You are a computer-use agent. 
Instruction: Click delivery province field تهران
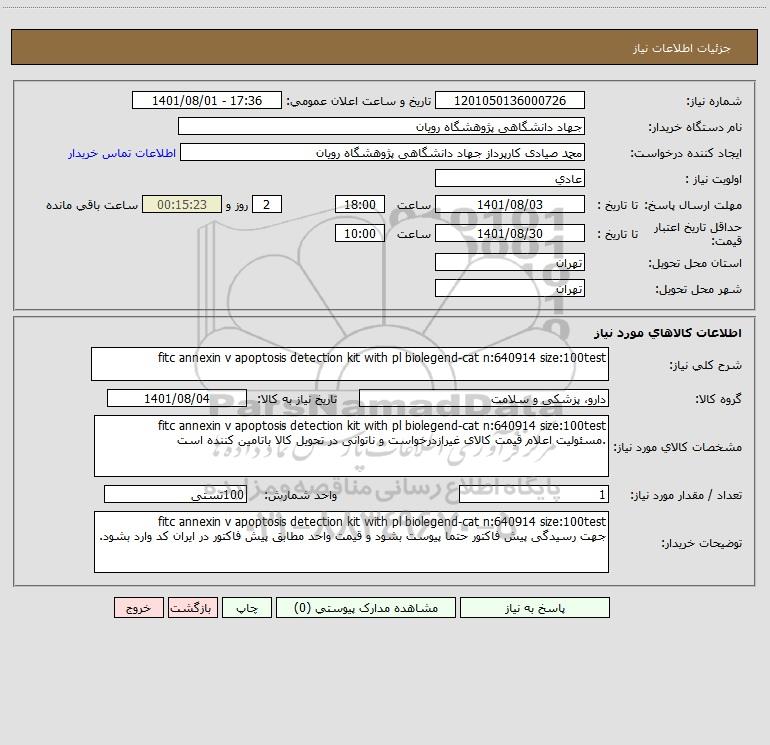tap(510, 262)
